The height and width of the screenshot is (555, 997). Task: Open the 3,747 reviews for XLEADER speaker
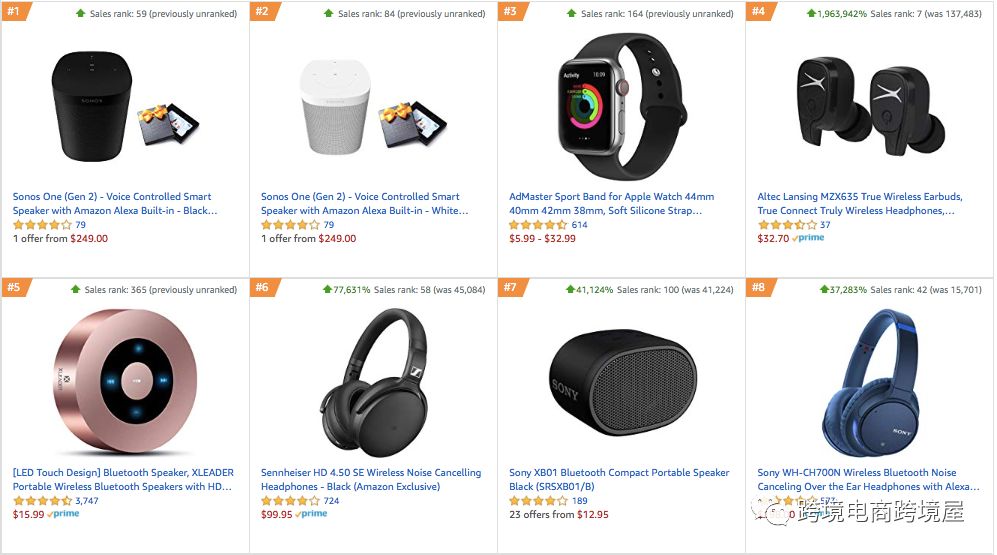point(87,501)
